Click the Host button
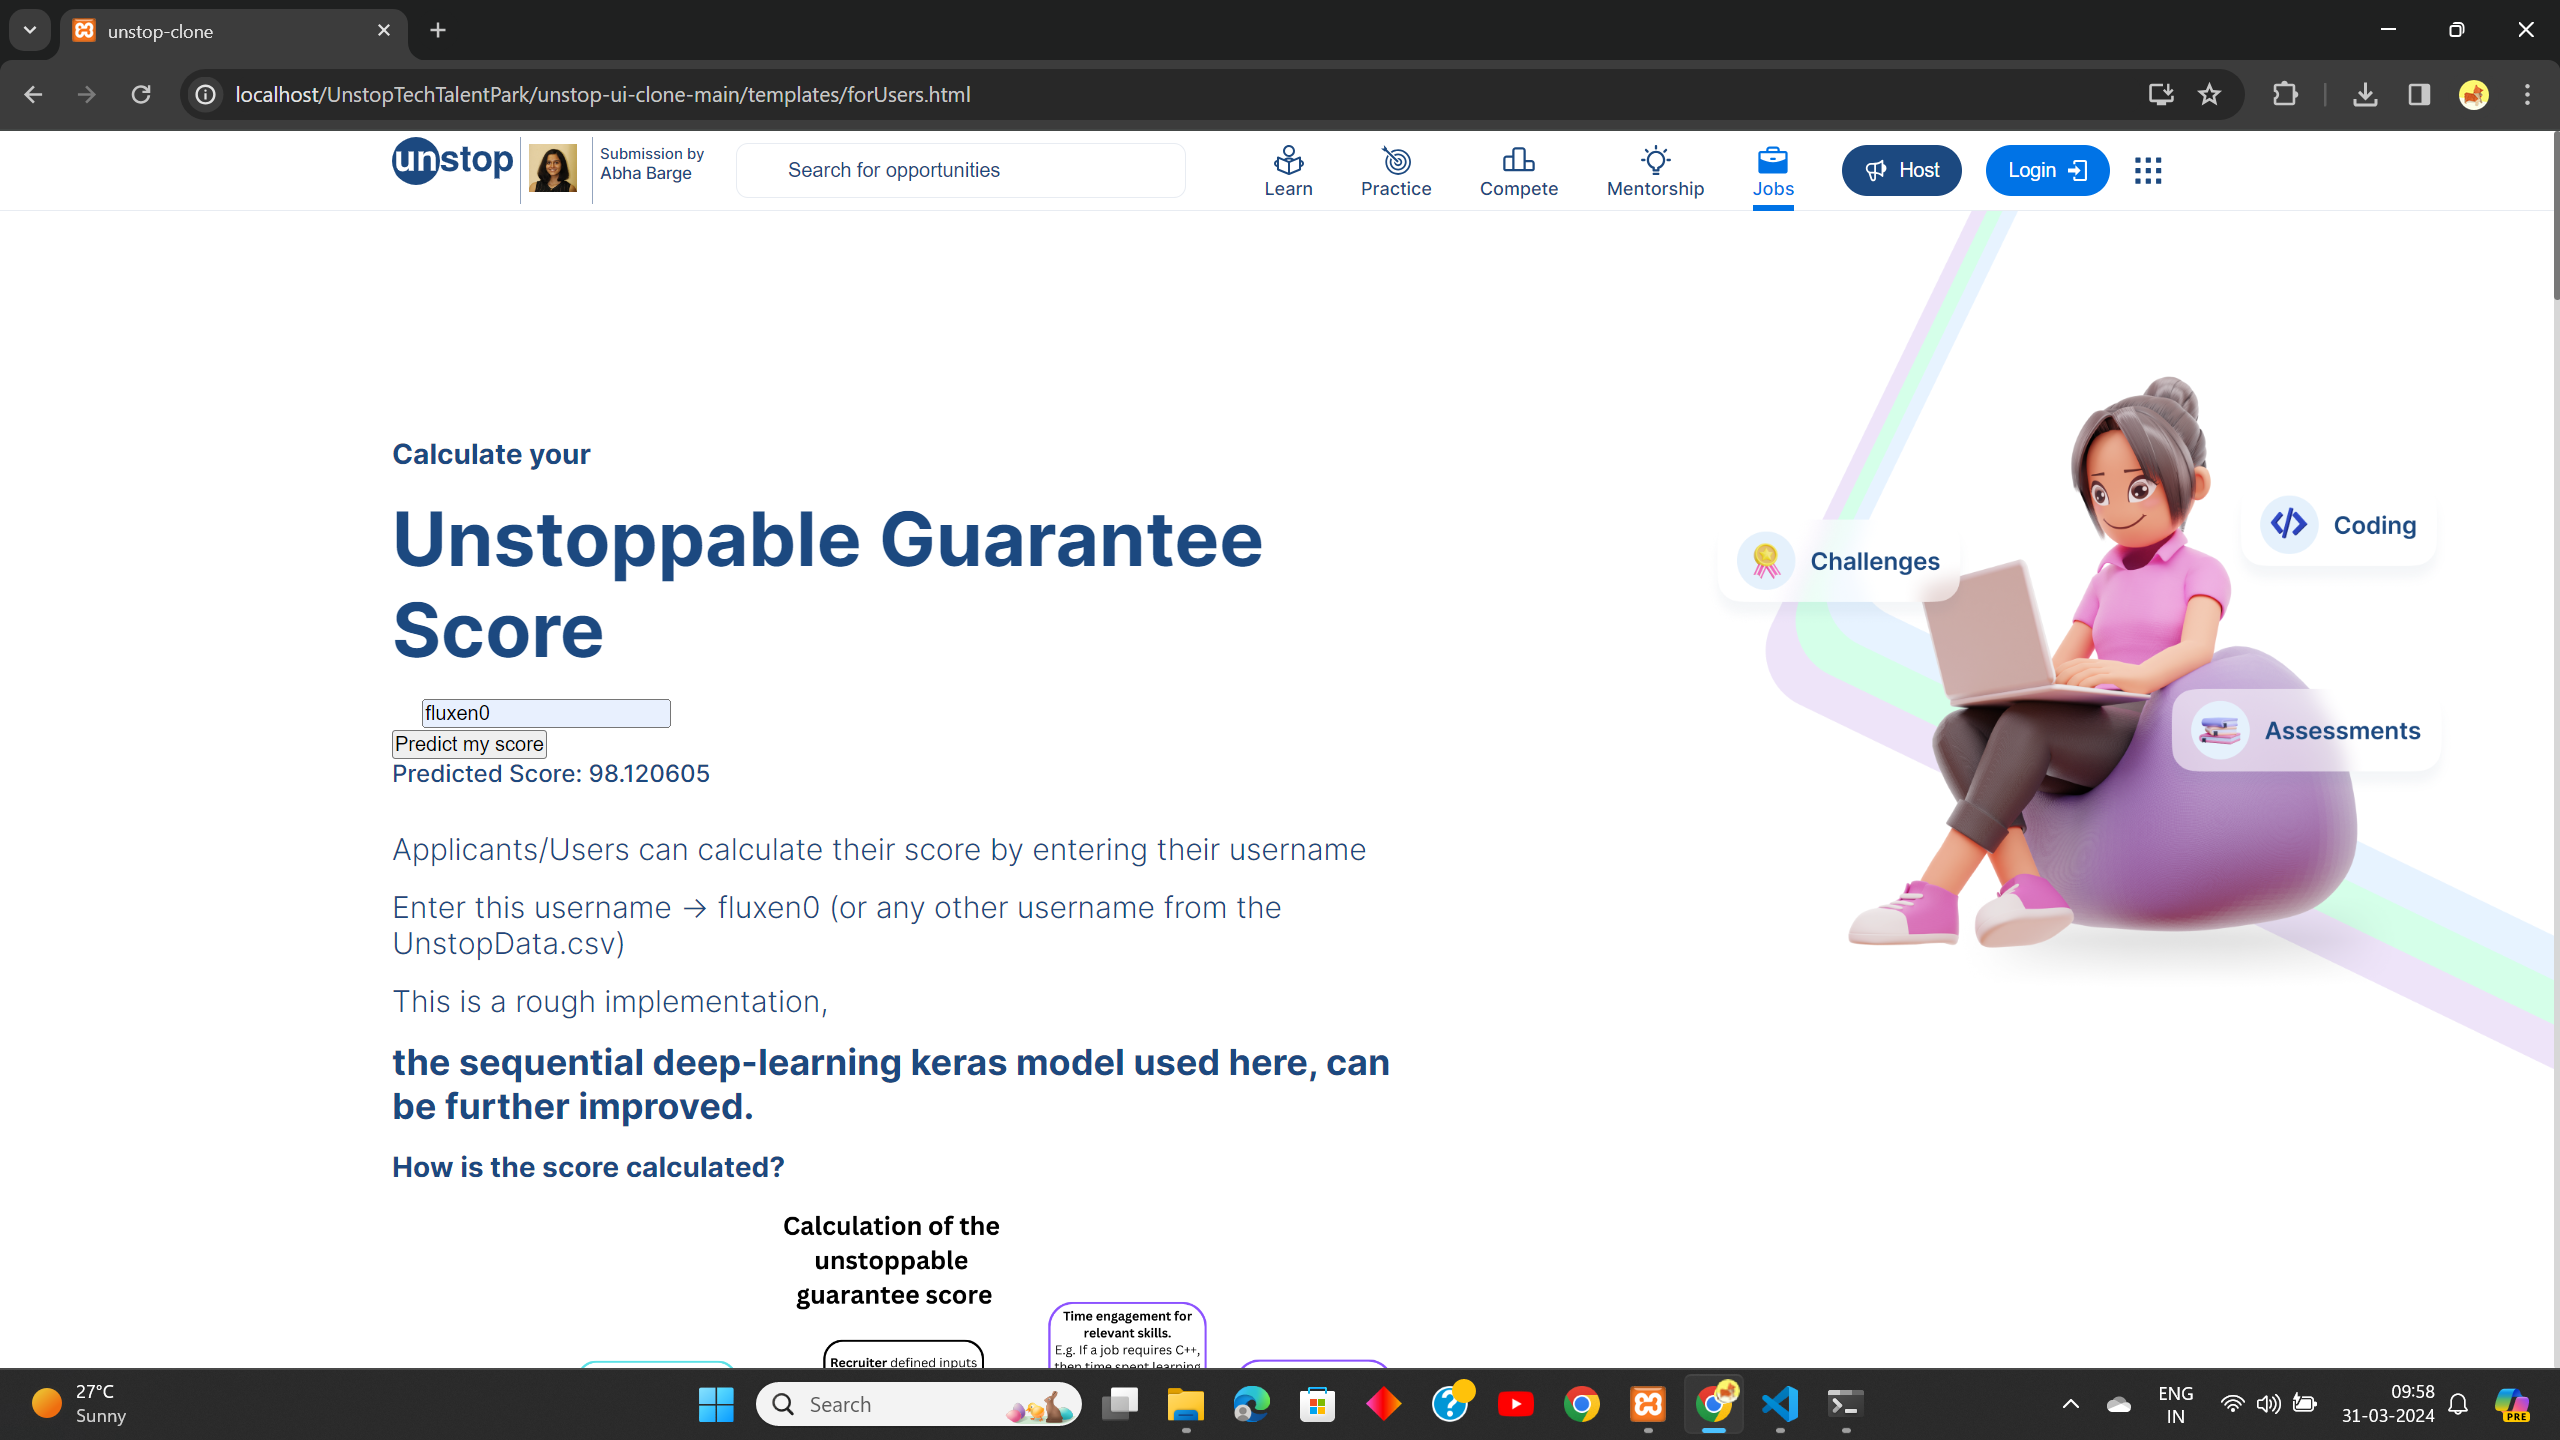The height and width of the screenshot is (1440, 2560). 1901,170
